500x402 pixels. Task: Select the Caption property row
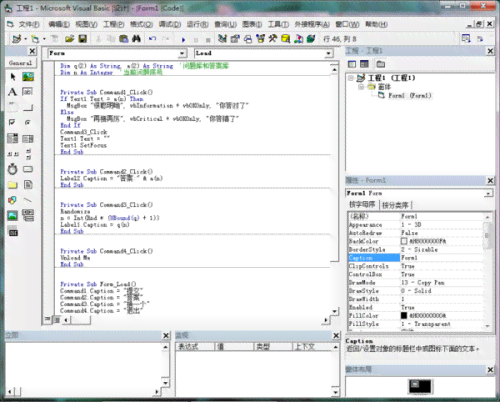click(x=416, y=258)
